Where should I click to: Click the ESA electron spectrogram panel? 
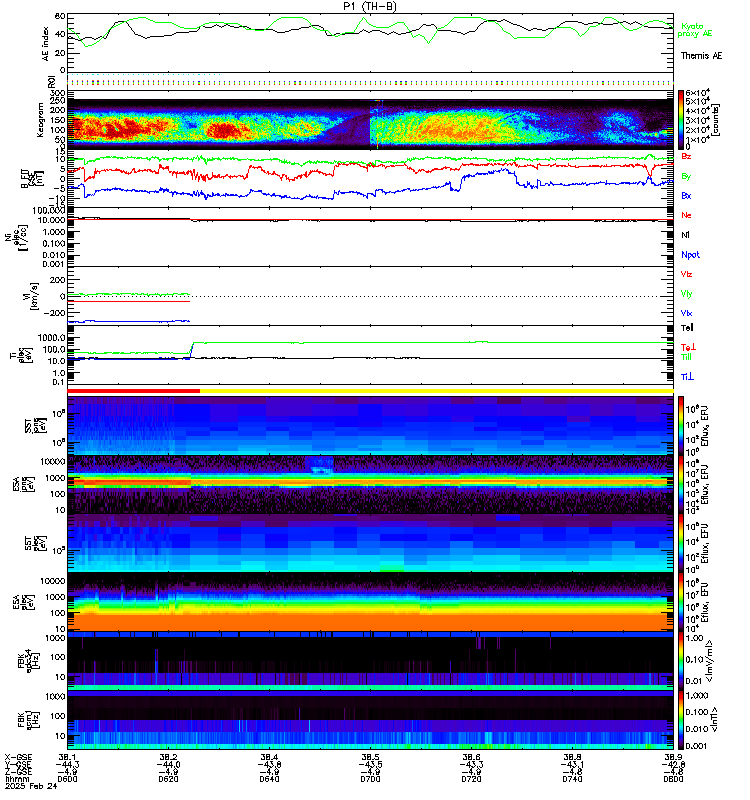click(370, 603)
